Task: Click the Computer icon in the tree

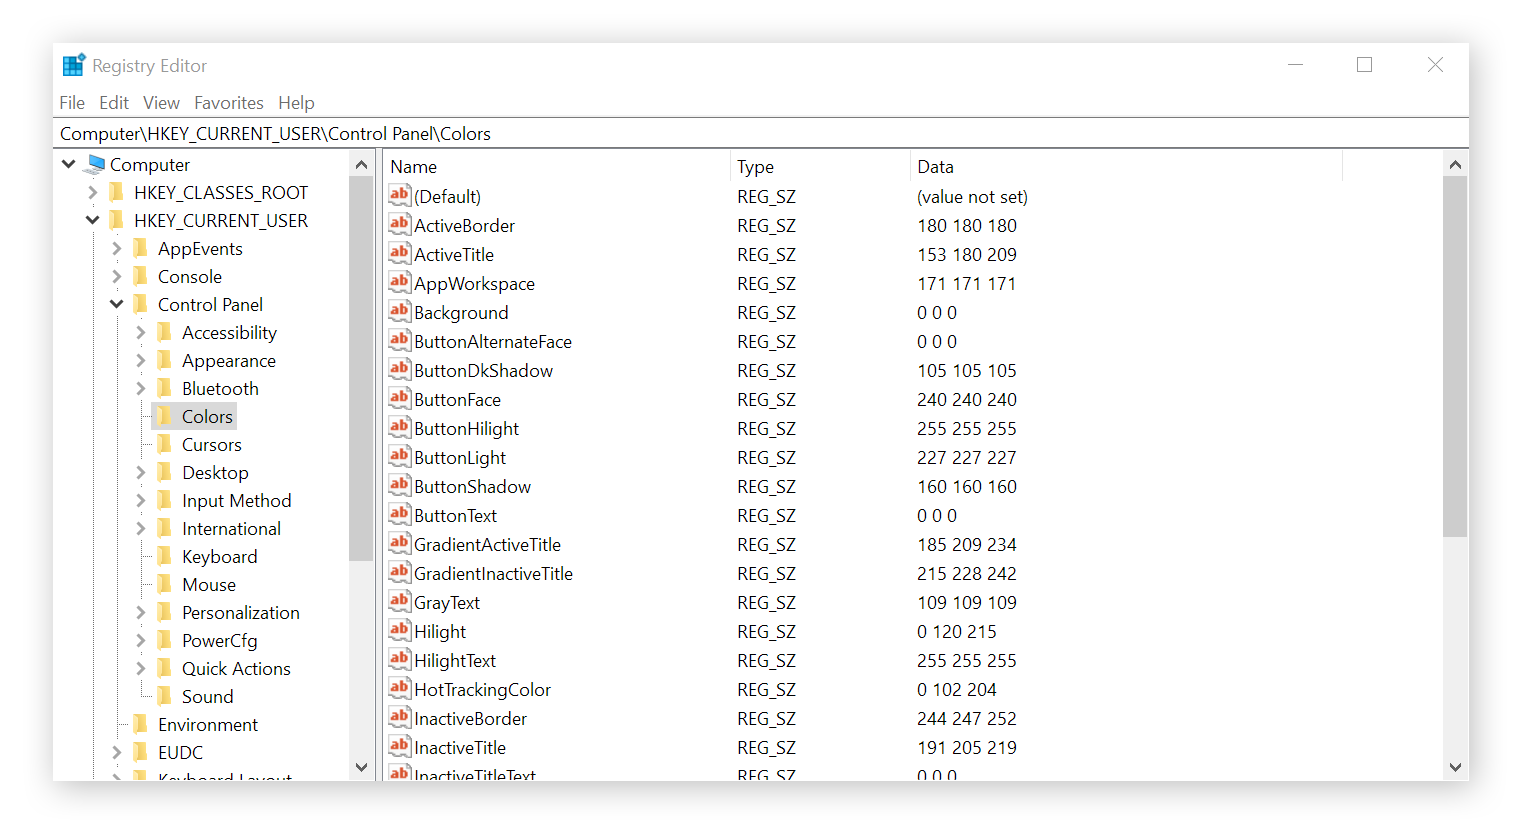Action: 94,164
